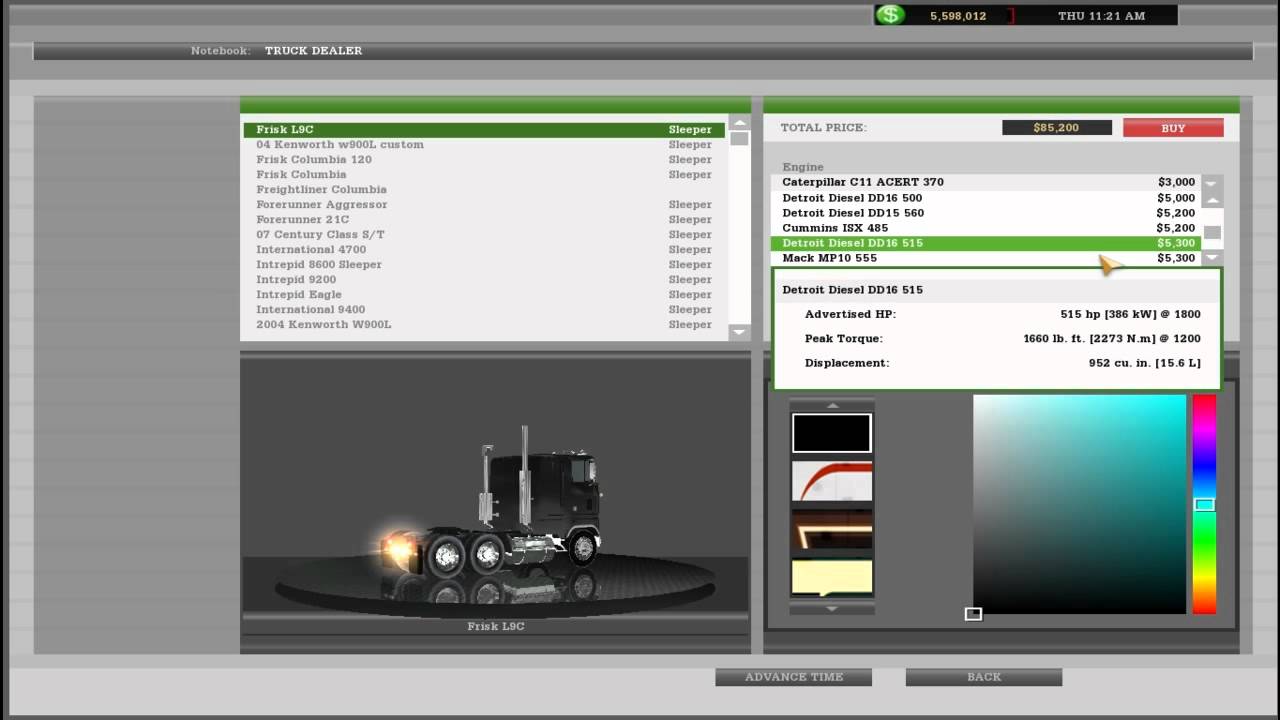This screenshot has height=720, width=1280.
Task: Select Frisk L9C truck
Action: coord(484,130)
